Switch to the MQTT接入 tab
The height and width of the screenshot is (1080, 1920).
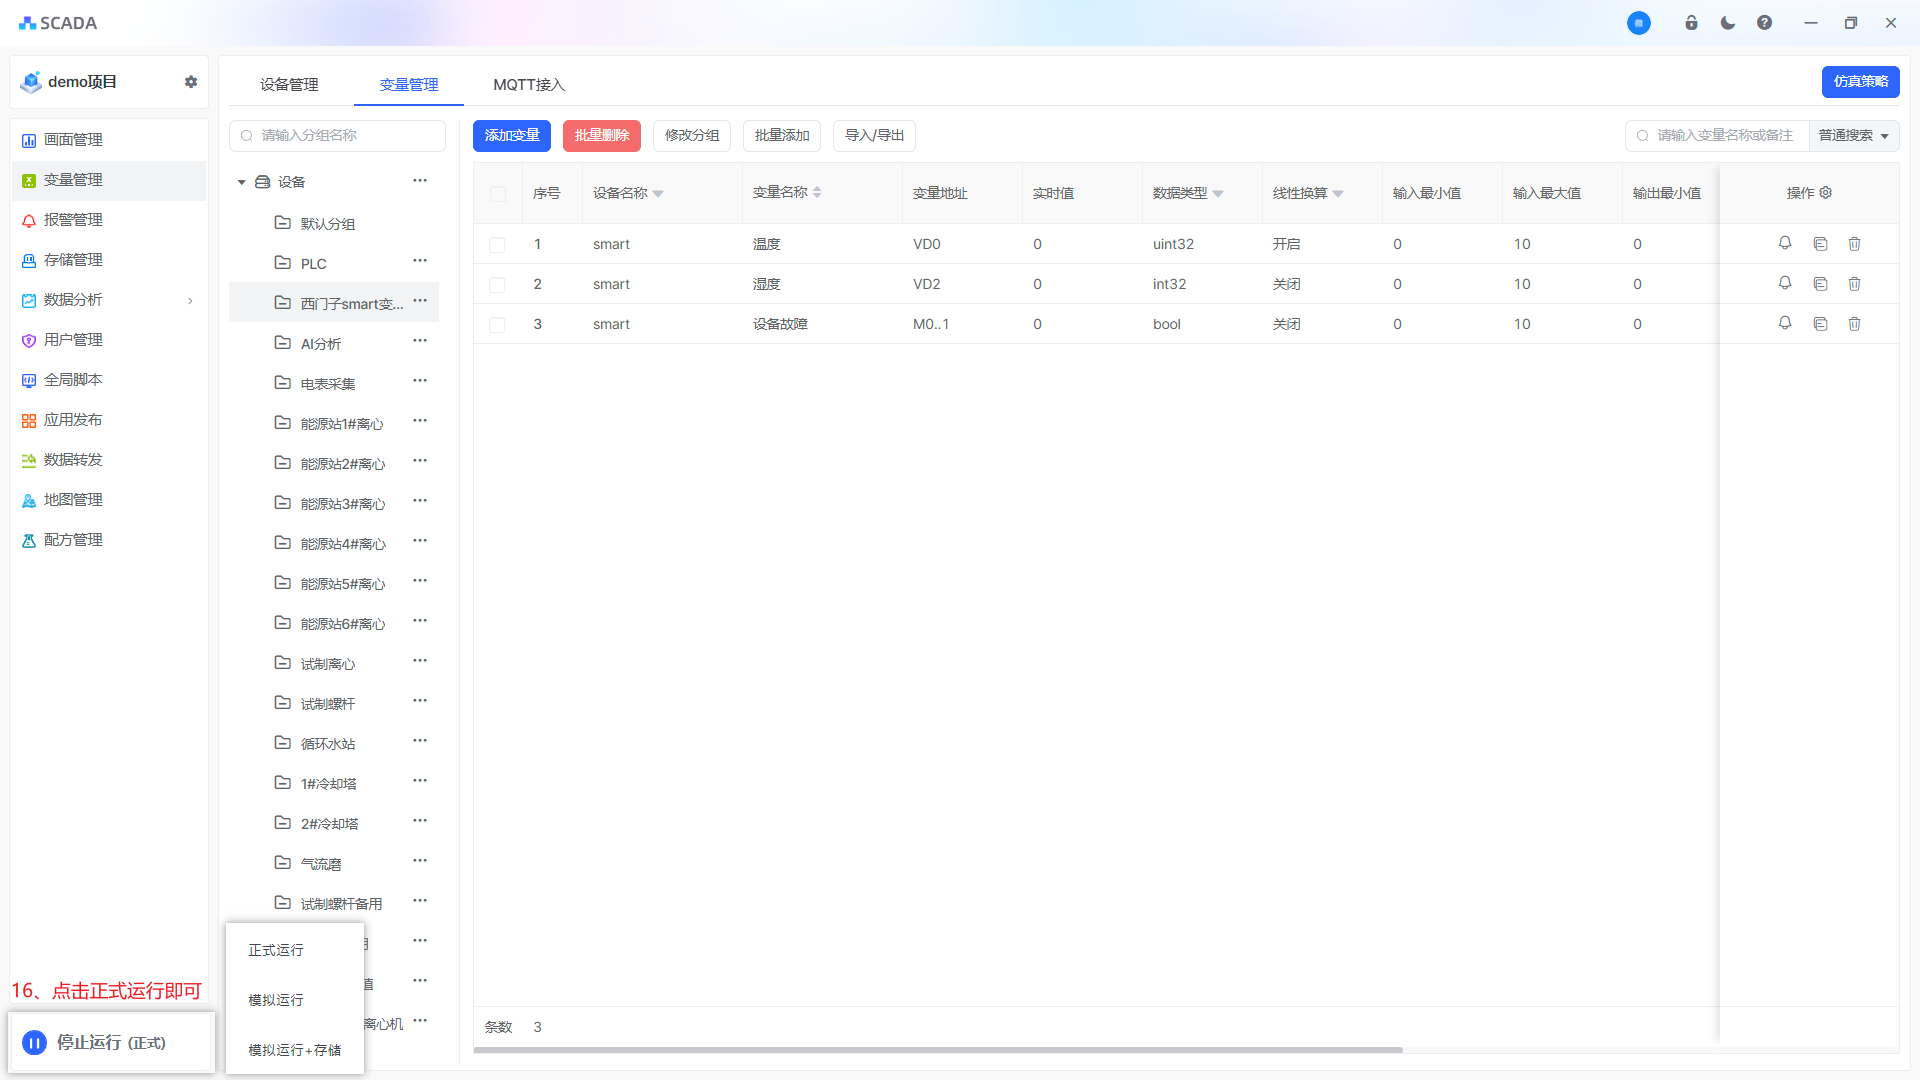529,85
